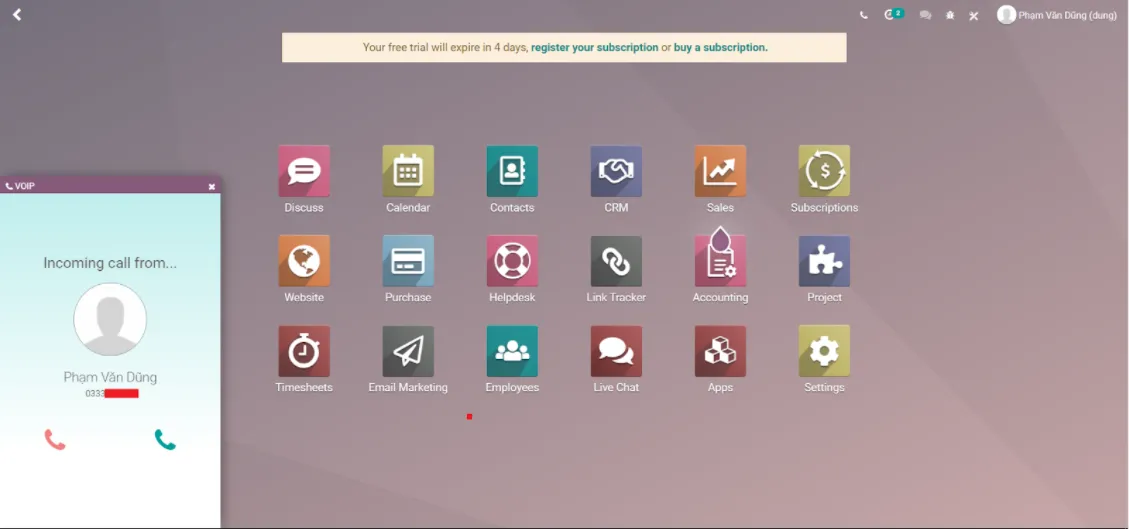Click the "Incoming call from..." text
The height and width of the screenshot is (529, 1129).
point(110,263)
